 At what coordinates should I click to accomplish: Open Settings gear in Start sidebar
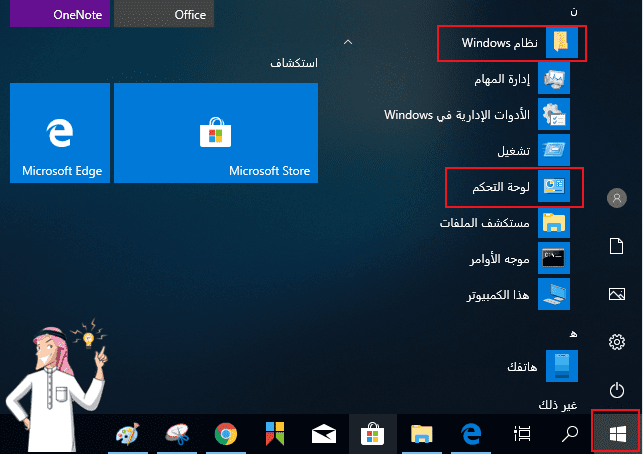tap(616, 342)
